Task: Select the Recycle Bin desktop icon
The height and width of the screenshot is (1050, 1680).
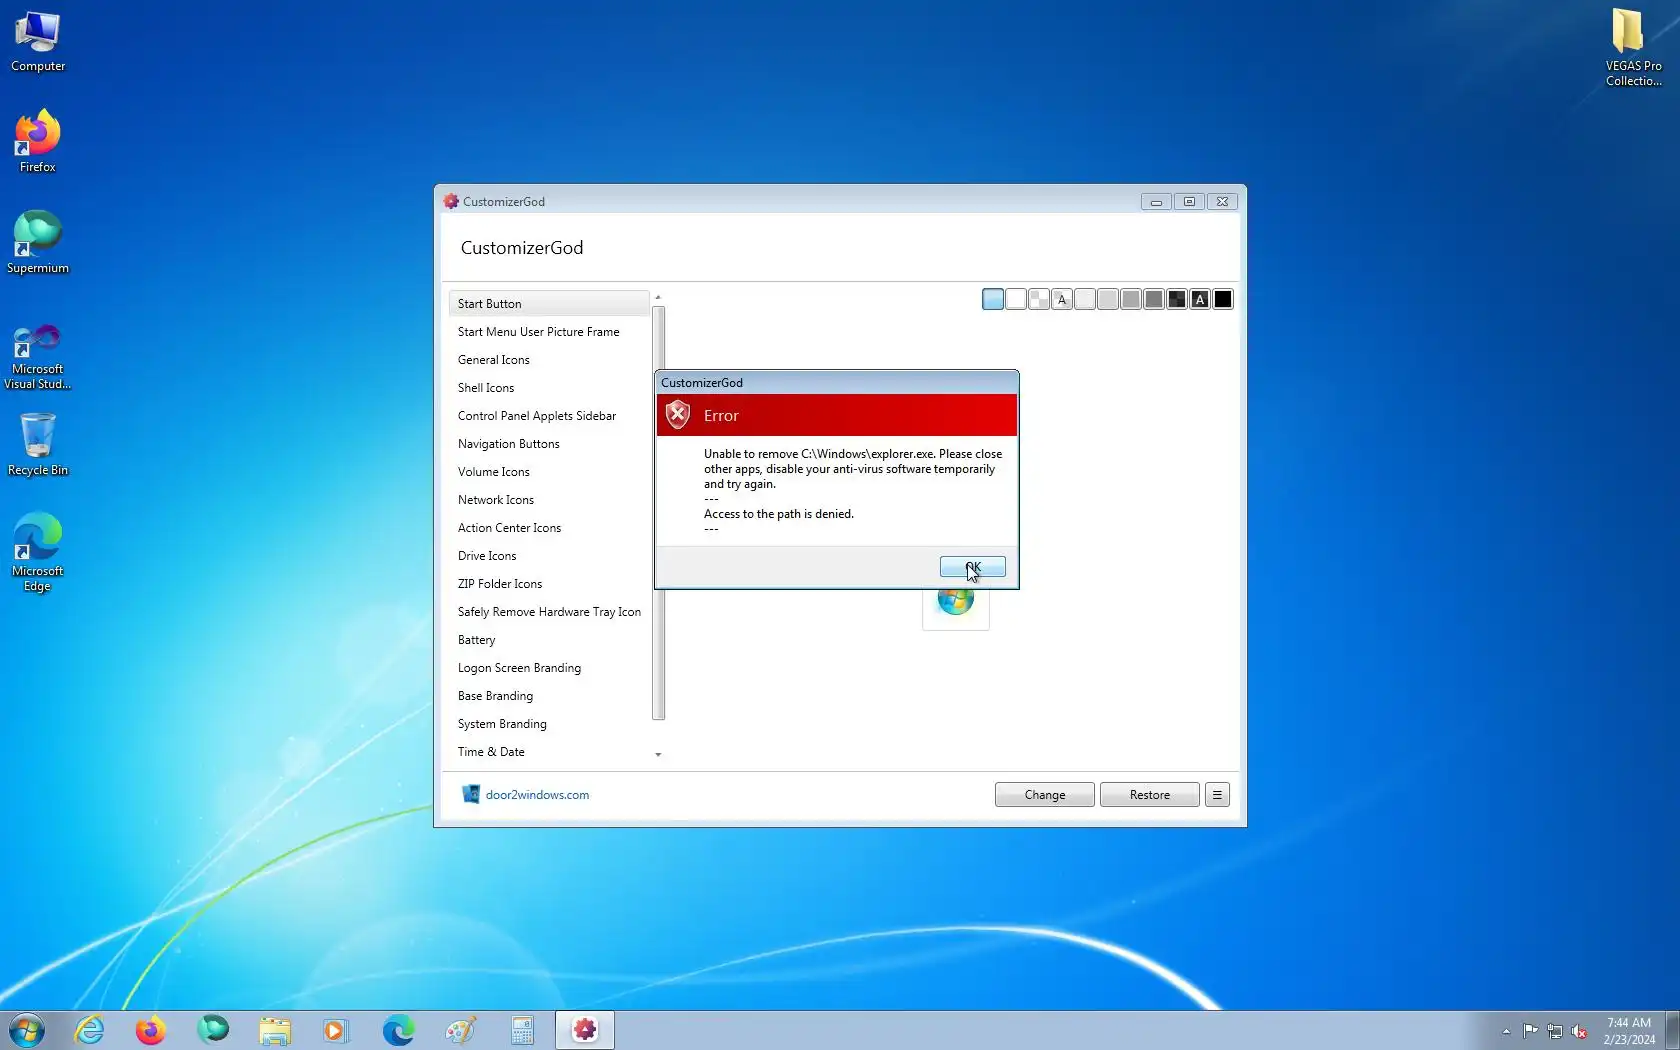Action: click(38, 445)
